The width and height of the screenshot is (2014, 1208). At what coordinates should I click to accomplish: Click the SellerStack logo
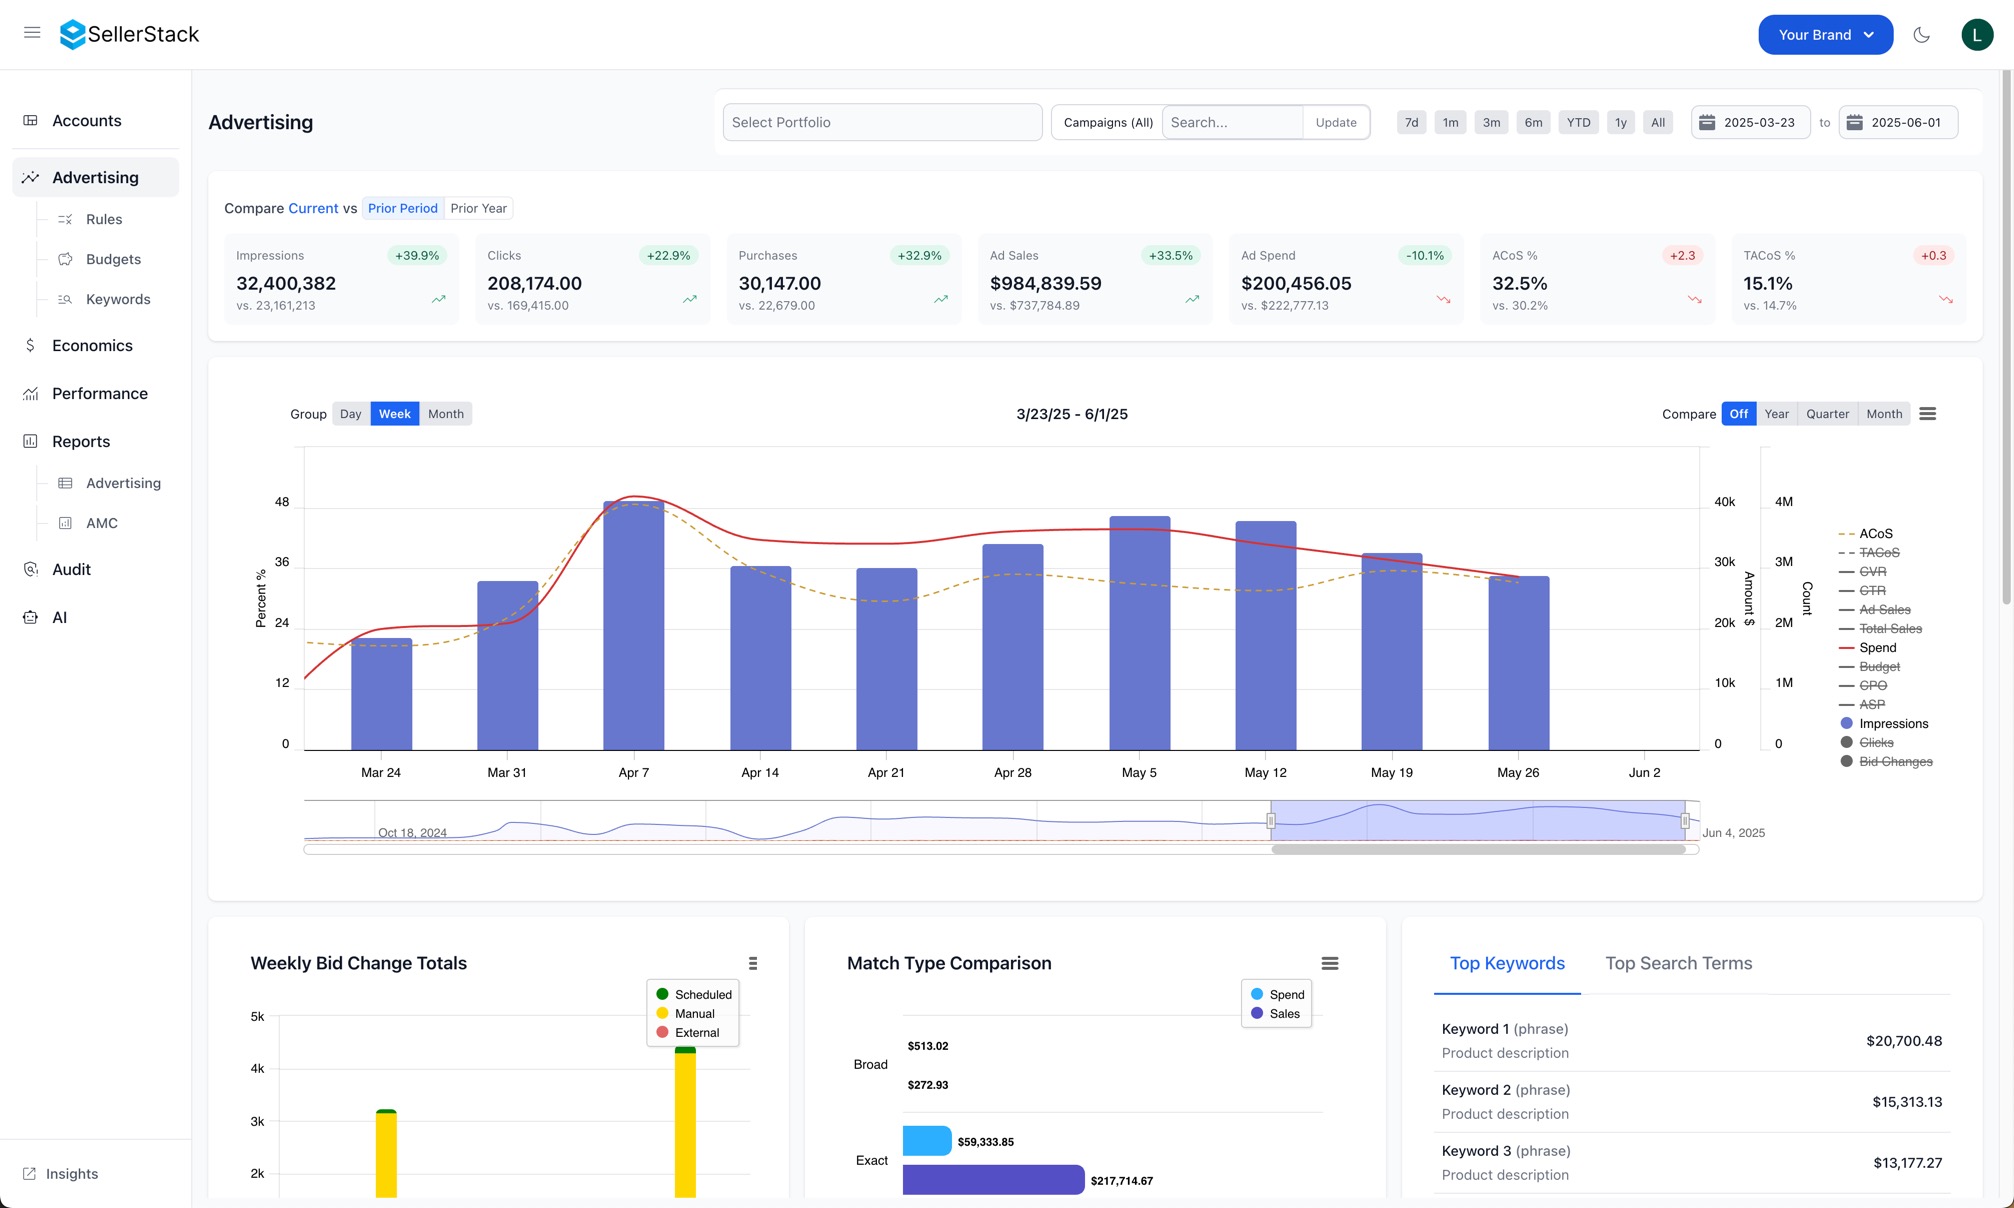[x=129, y=34]
